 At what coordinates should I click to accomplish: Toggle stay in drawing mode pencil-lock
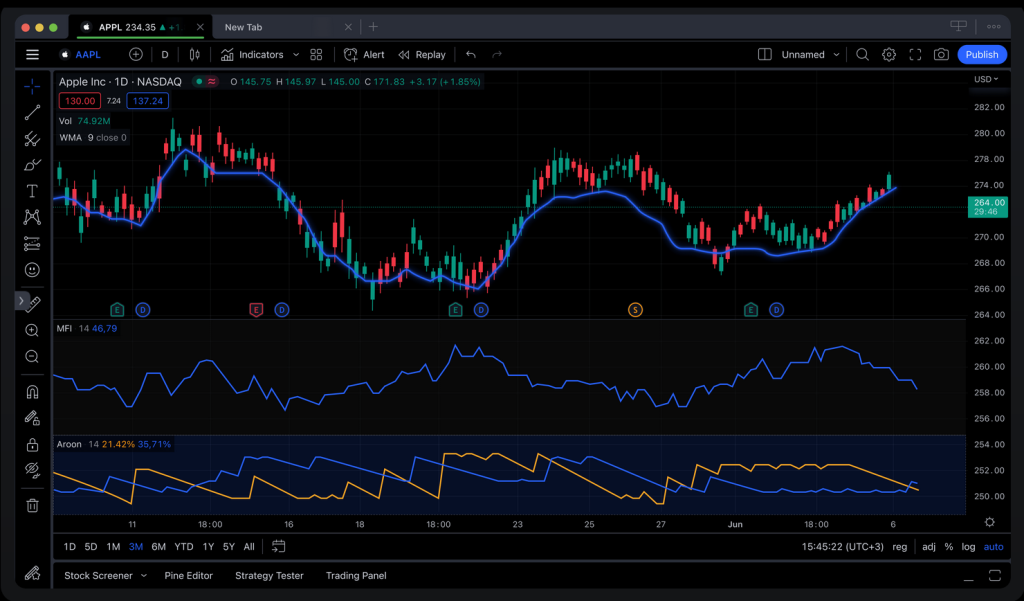[x=32, y=418]
